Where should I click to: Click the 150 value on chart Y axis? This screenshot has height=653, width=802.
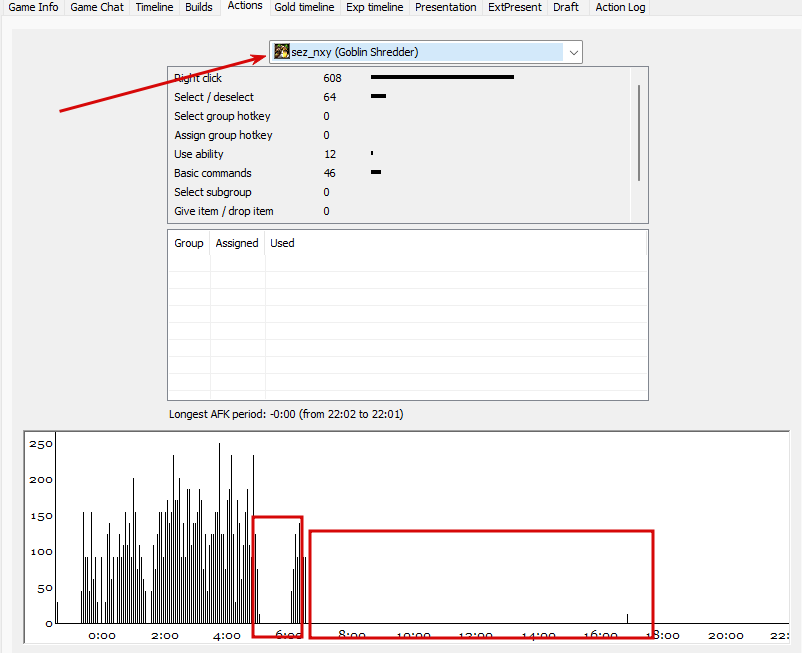tap(41, 516)
